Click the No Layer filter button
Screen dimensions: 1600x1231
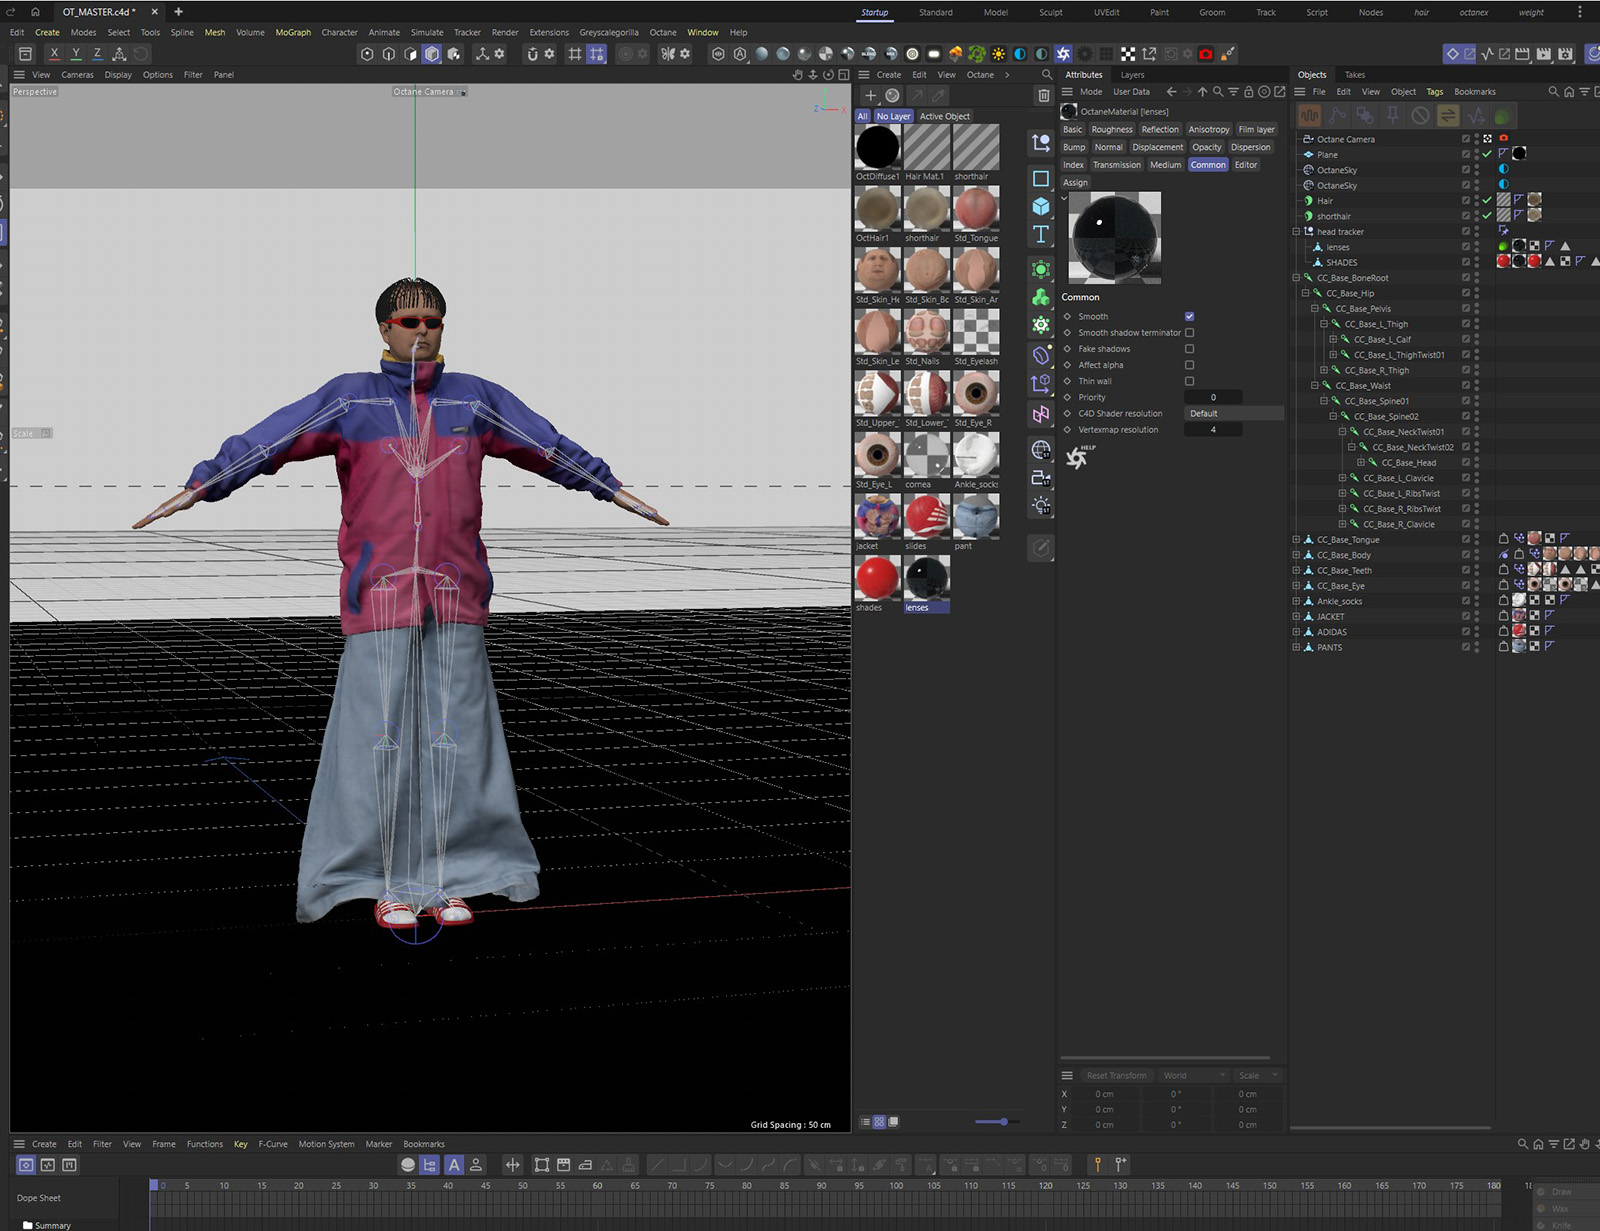894,116
